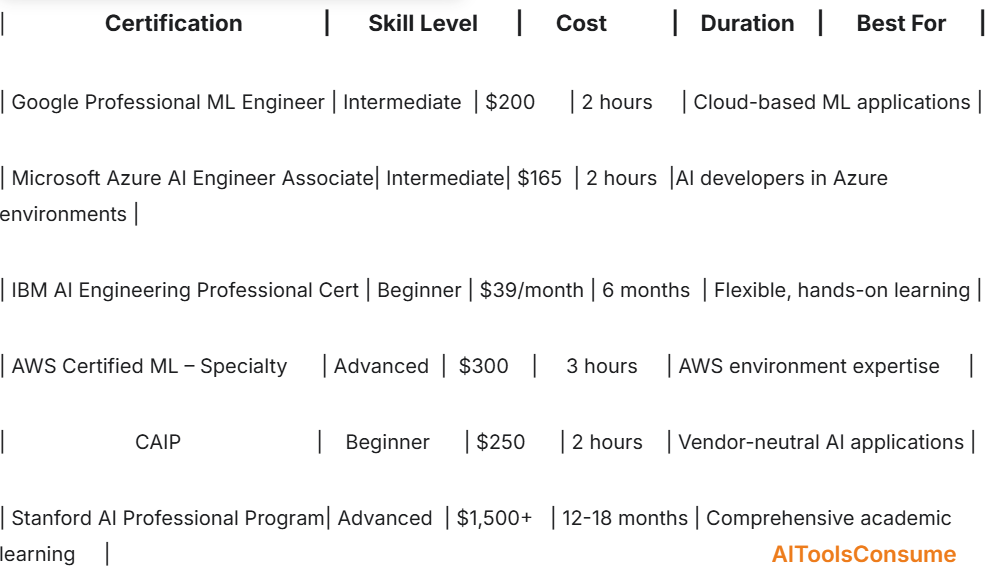Click AWS Certified ML – Specialty
990x582 pixels.
coord(149,366)
